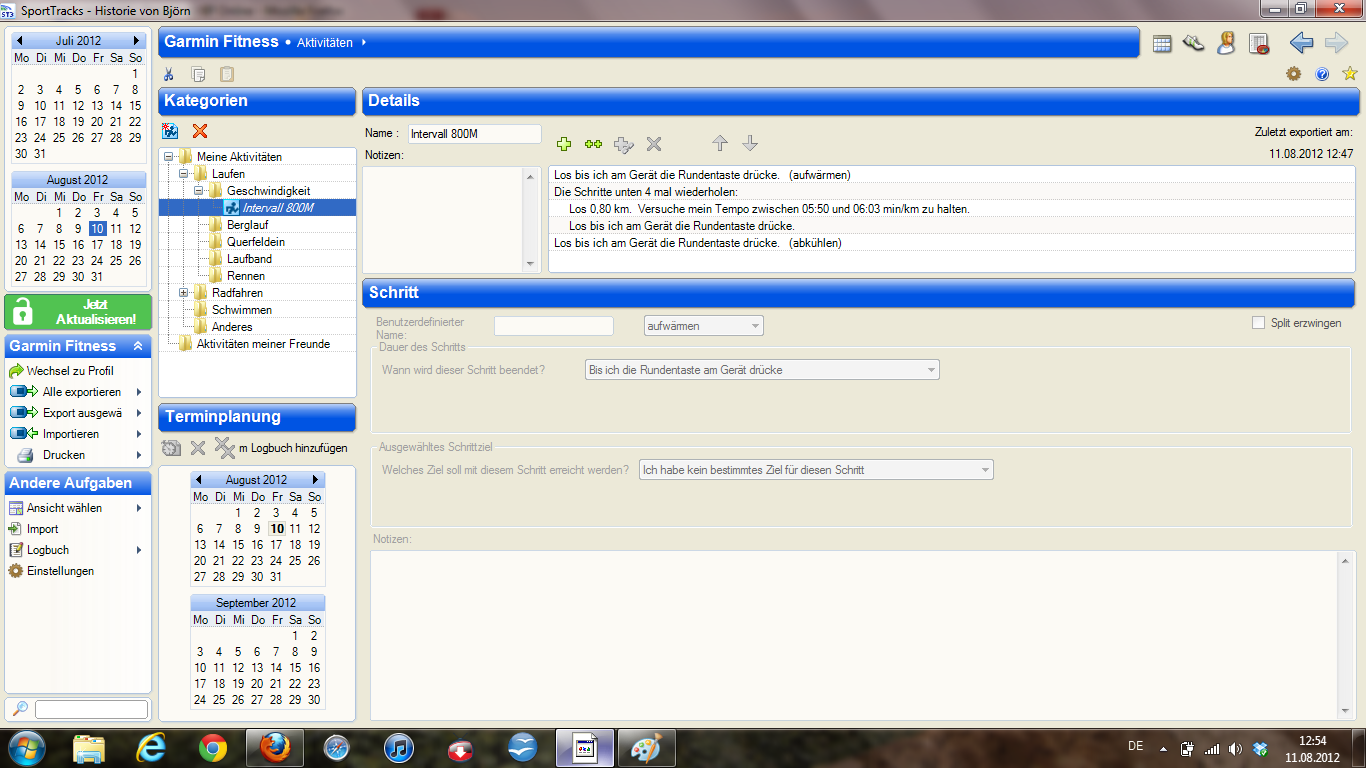Collapse the Geschwindigkeit tree folder

[199, 191]
